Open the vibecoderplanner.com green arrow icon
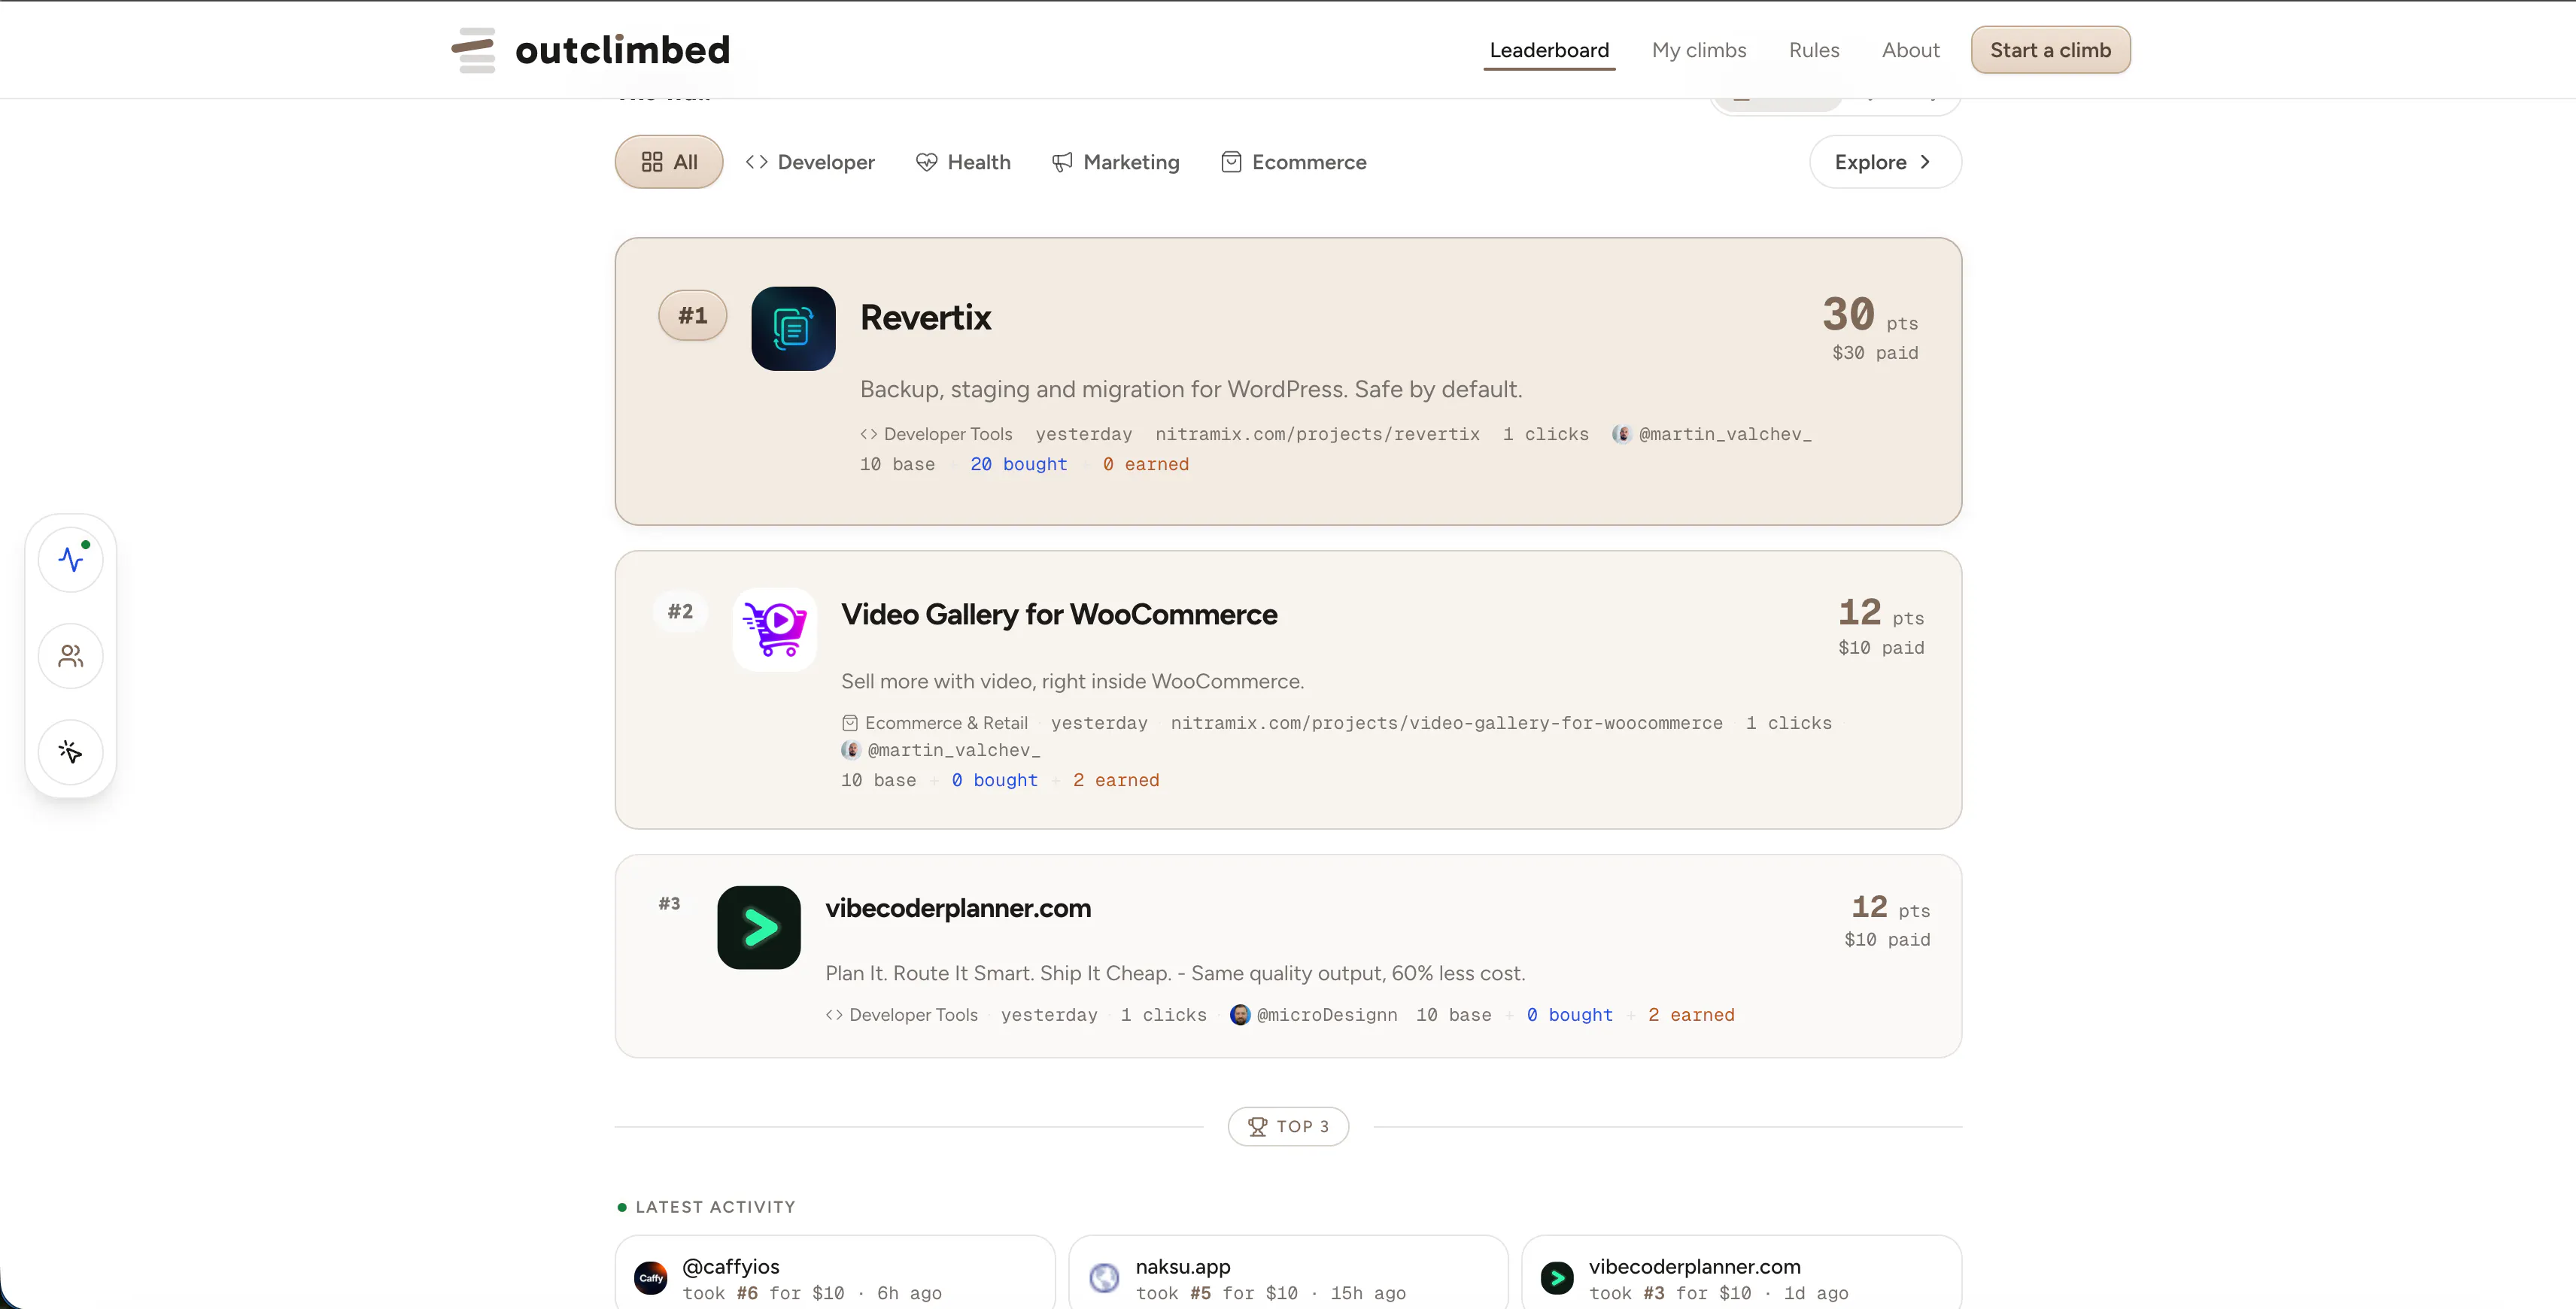This screenshot has width=2576, height=1309. (x=759, y=927)
